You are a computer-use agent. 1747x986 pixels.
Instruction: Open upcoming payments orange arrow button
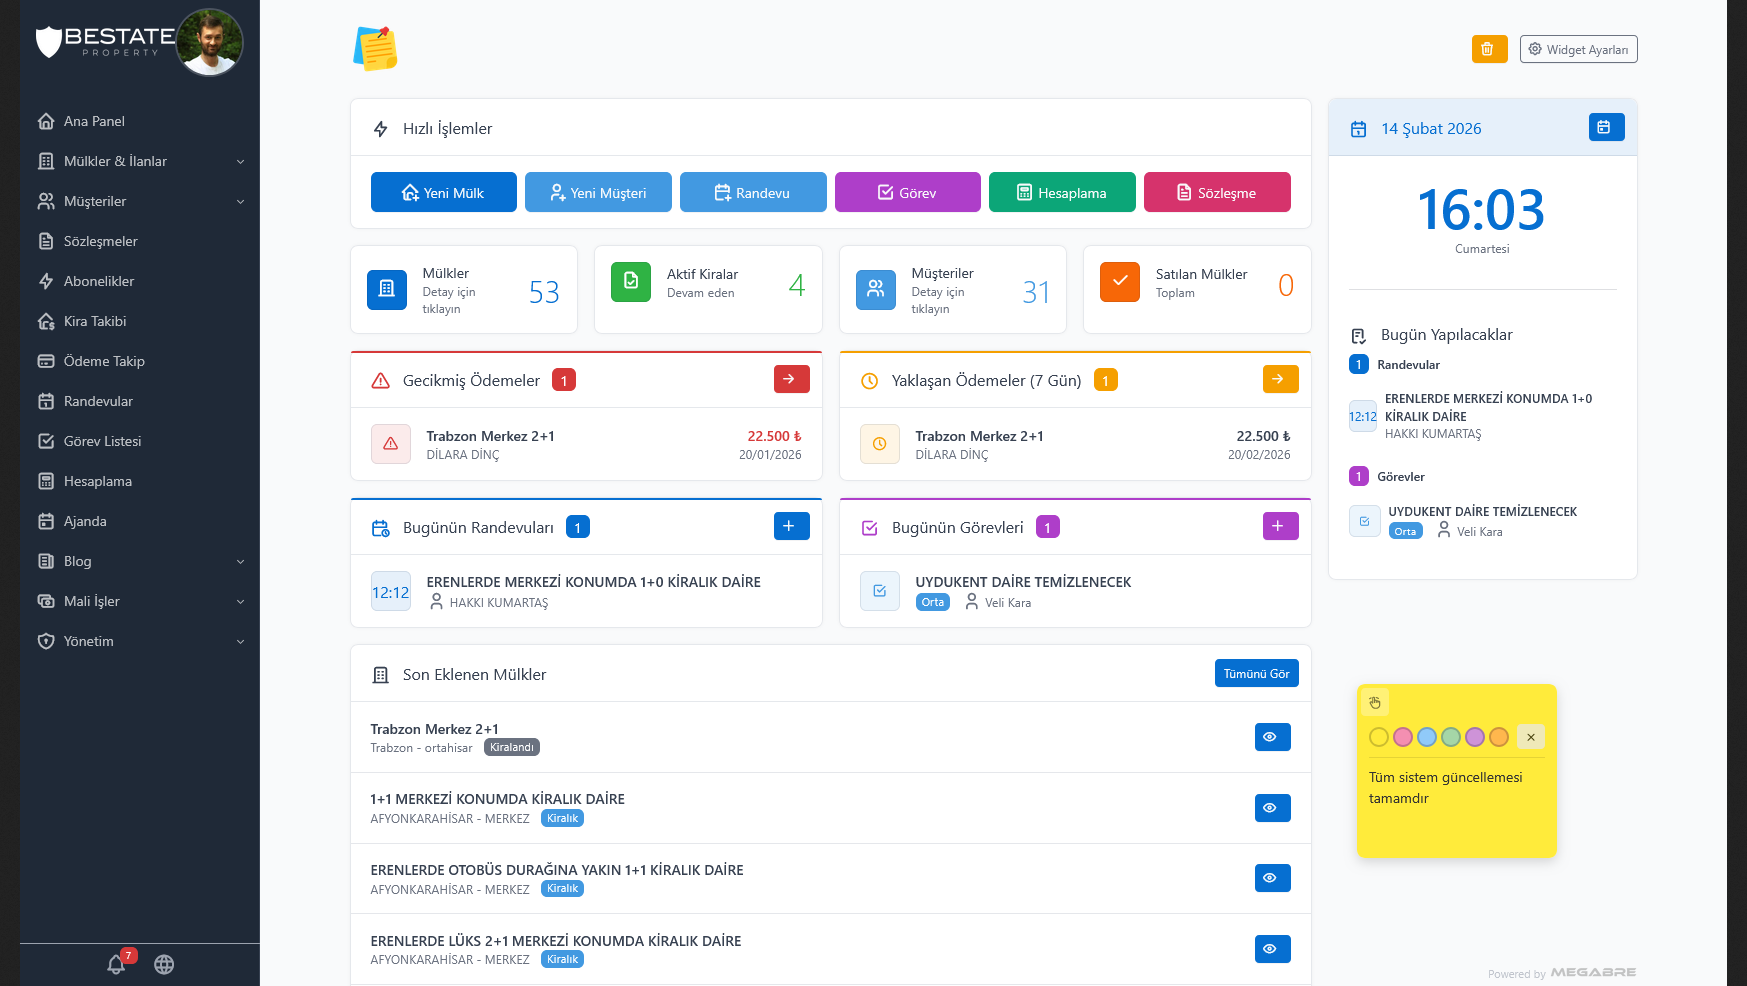[1280, 379]
